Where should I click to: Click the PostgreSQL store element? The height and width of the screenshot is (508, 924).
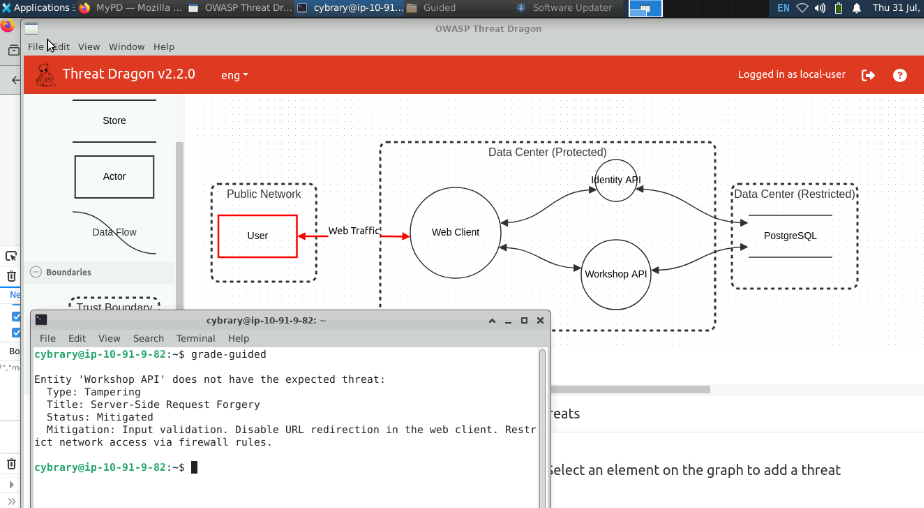(x=790, y=236)
